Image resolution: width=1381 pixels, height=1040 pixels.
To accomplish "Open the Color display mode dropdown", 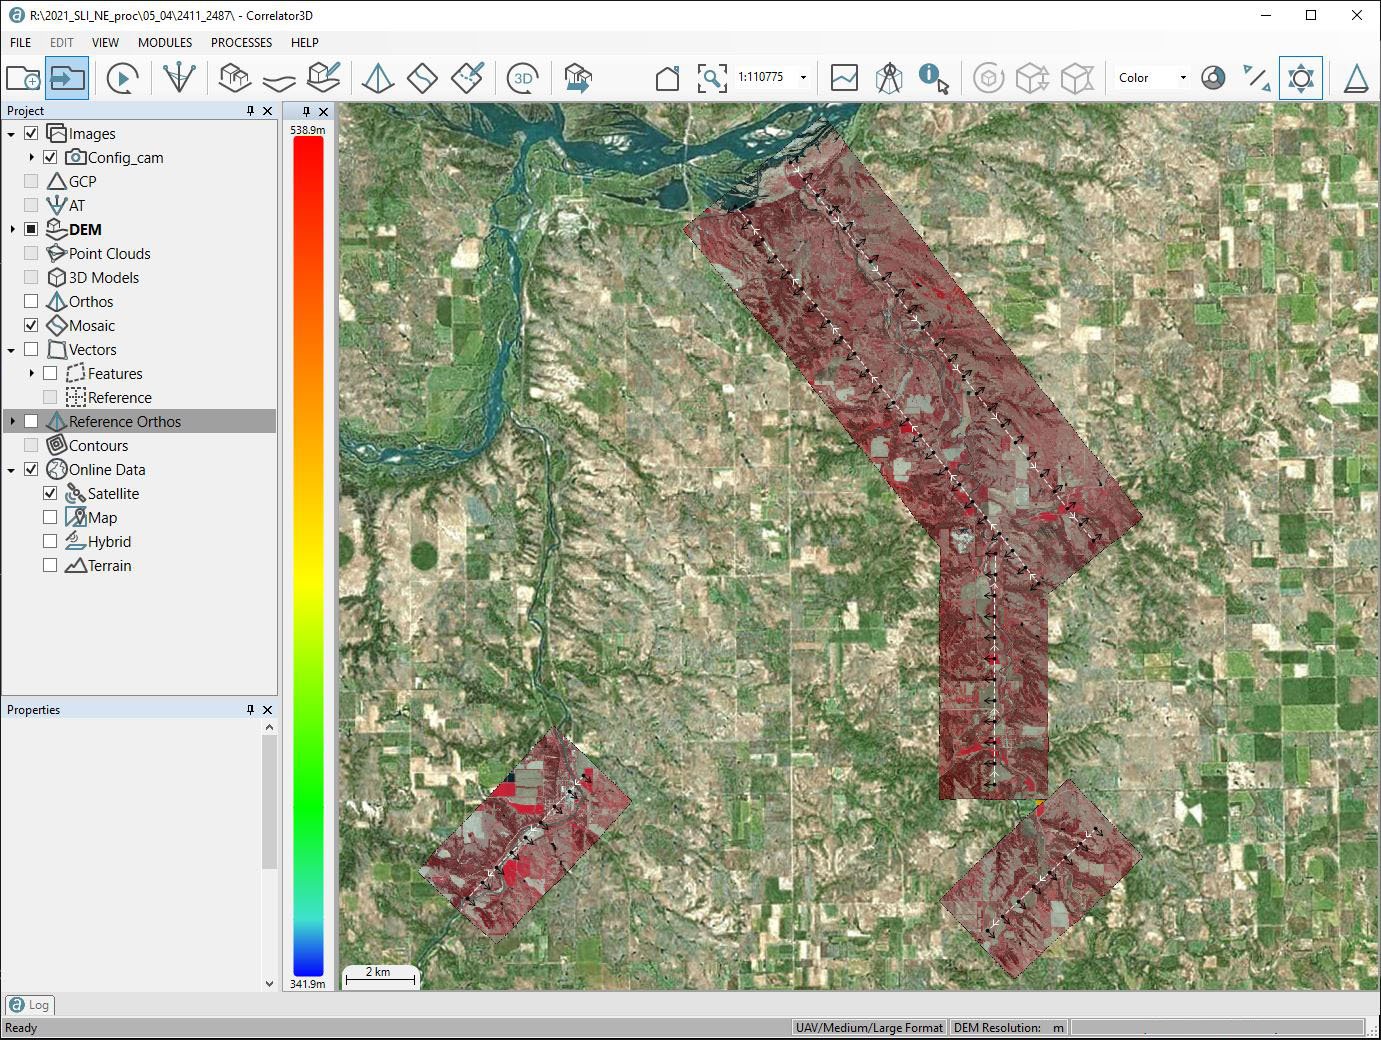I will pos(1149,77).
